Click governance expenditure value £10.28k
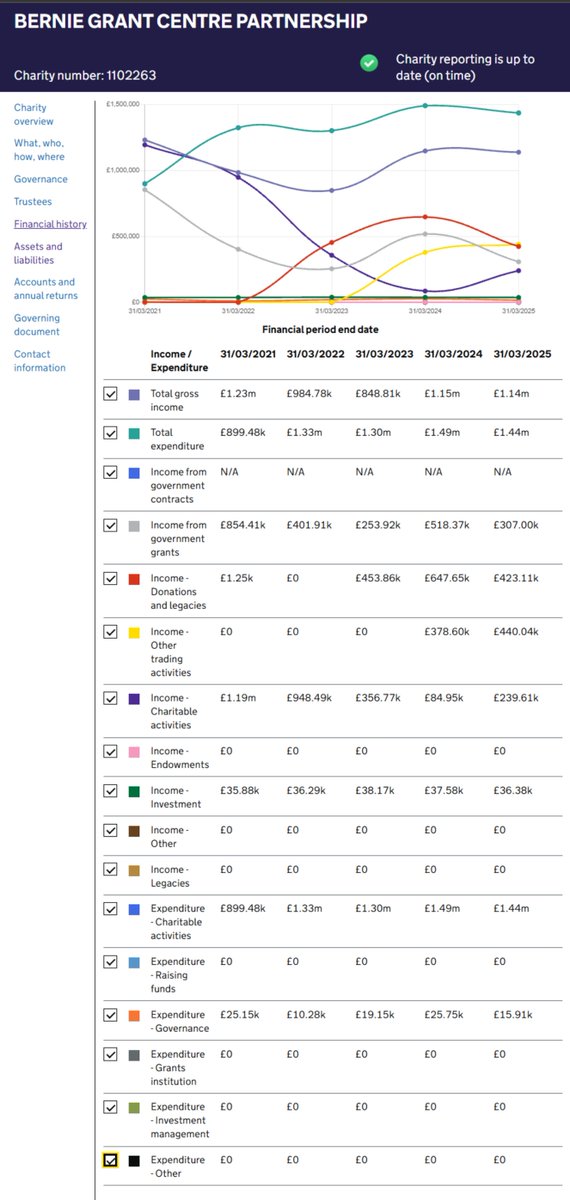 [x=306, y=1015]
